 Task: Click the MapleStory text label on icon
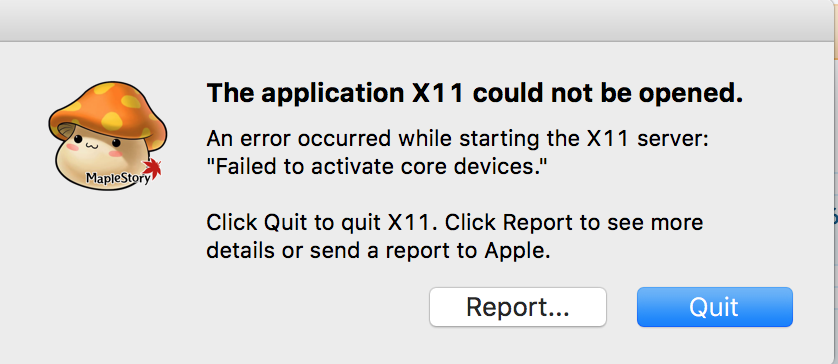(118, 179)
